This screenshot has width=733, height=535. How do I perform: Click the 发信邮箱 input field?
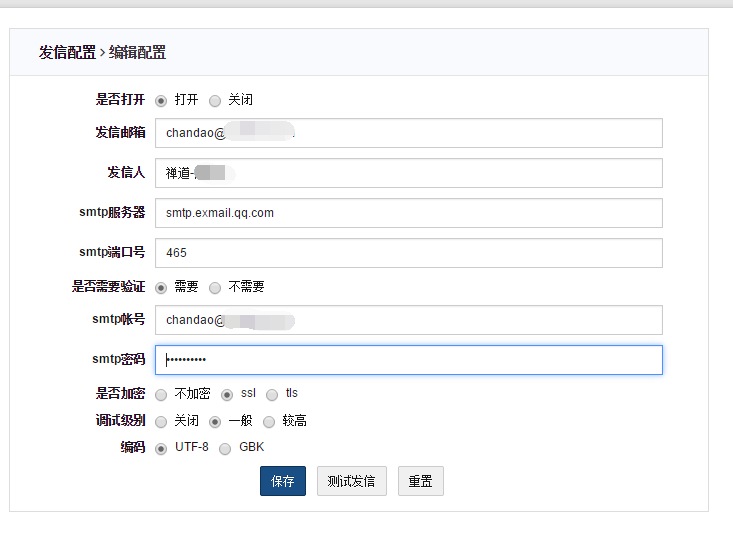pos(408,133)
